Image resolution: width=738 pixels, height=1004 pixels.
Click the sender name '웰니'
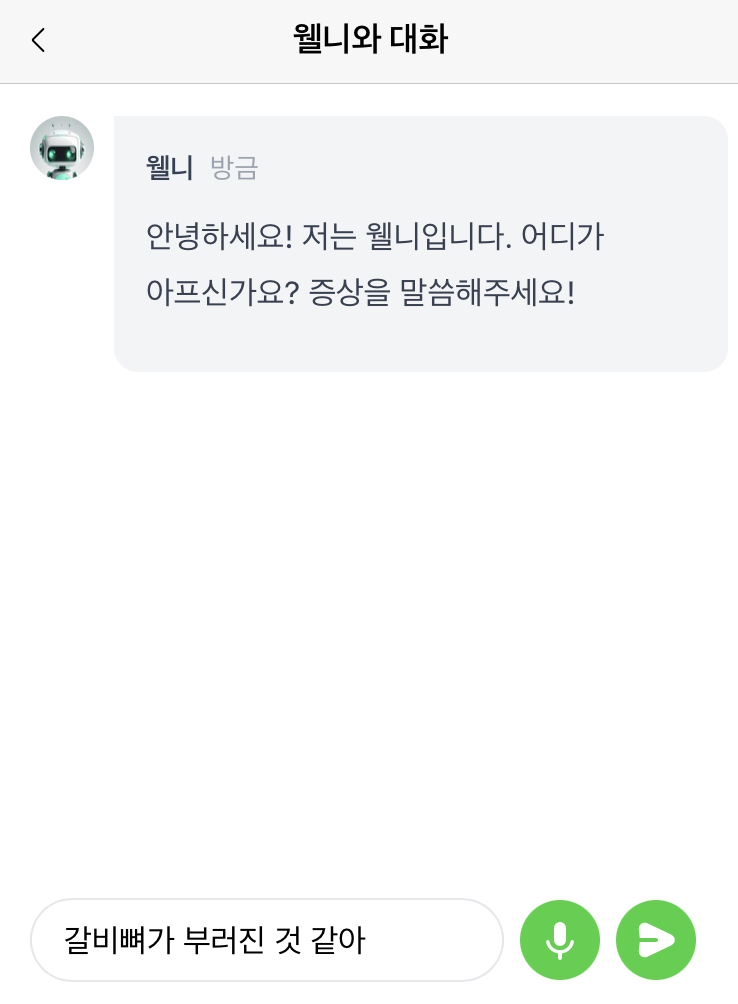coord(169,168)
